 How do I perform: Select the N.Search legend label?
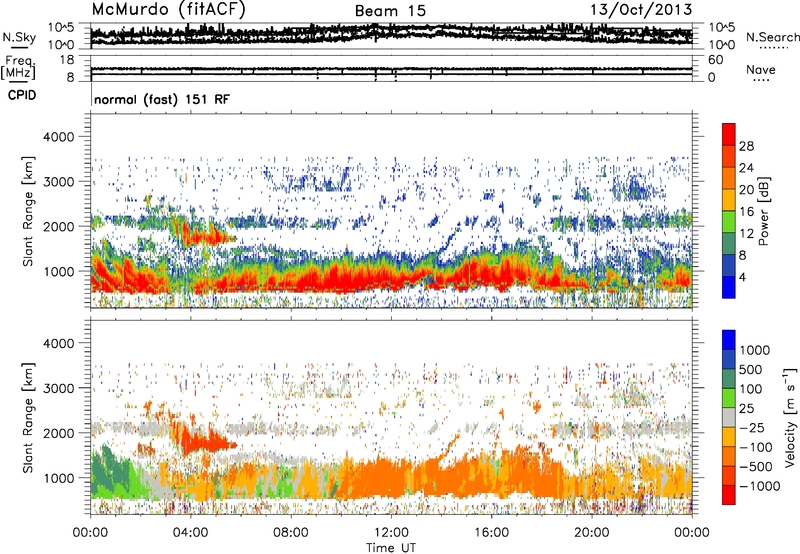click(772, 37)
